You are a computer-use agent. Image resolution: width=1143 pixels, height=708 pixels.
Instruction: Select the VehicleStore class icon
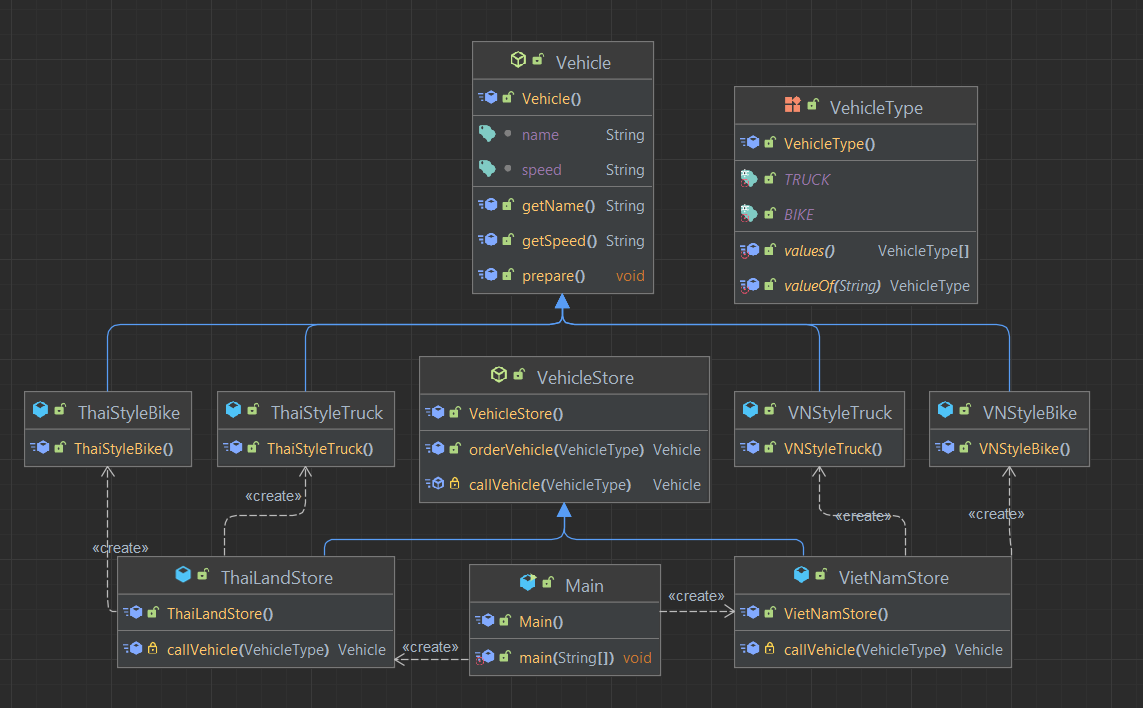click(x=498, y=376)
